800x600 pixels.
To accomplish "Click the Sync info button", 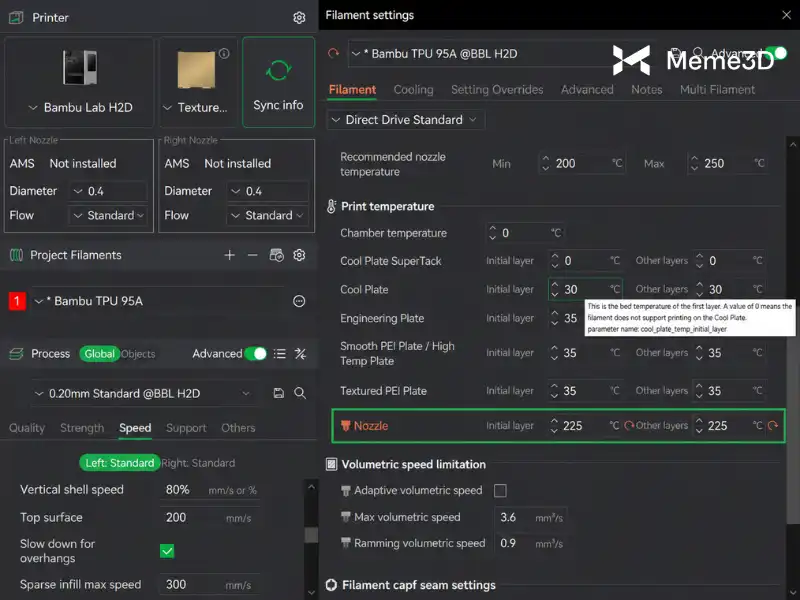I will pos(279,82).
